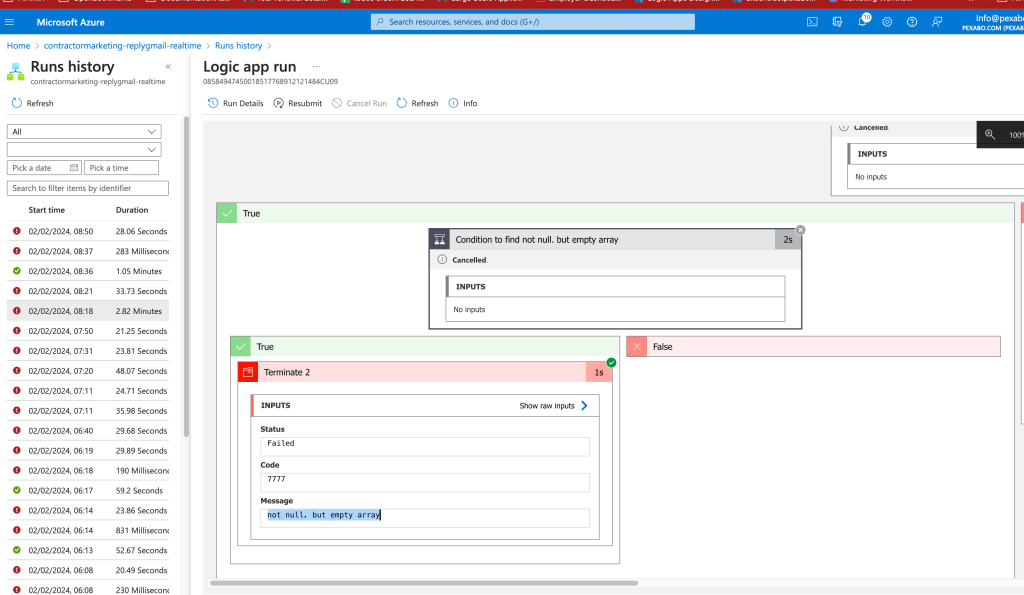The image size is (1024, 595).
Task: Click the Azure search resources bar
Action: click(533, 22)
